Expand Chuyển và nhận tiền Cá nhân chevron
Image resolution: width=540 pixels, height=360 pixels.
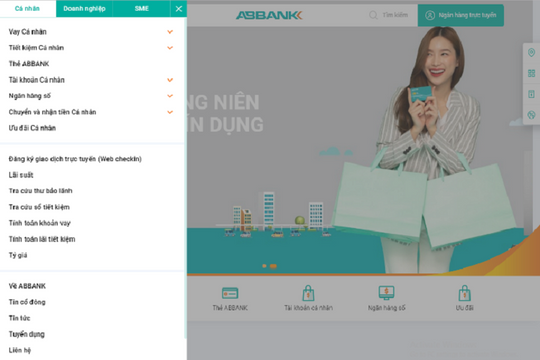170,112
